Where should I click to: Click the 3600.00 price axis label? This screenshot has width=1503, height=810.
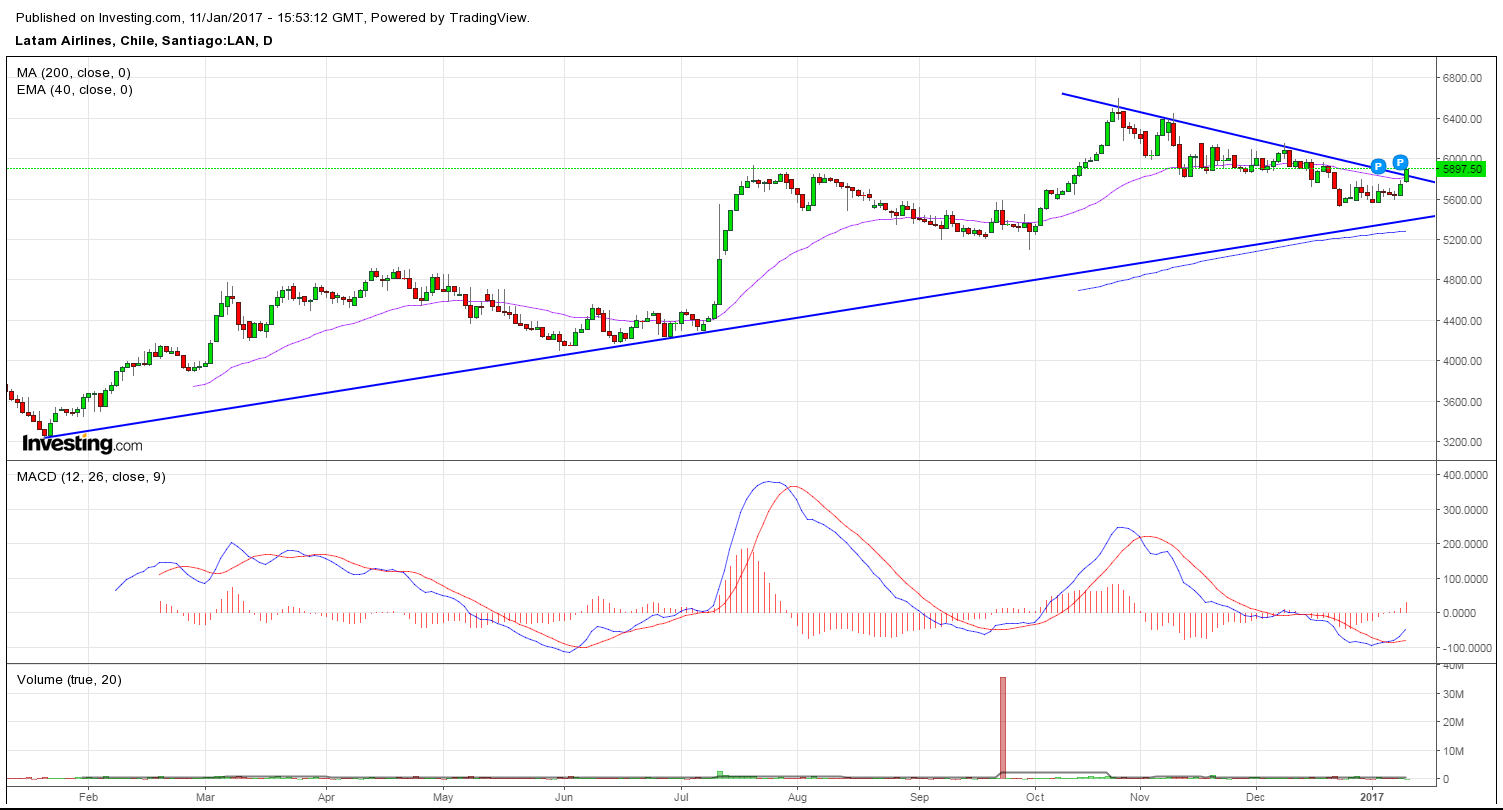click(x=1462, y=402)
